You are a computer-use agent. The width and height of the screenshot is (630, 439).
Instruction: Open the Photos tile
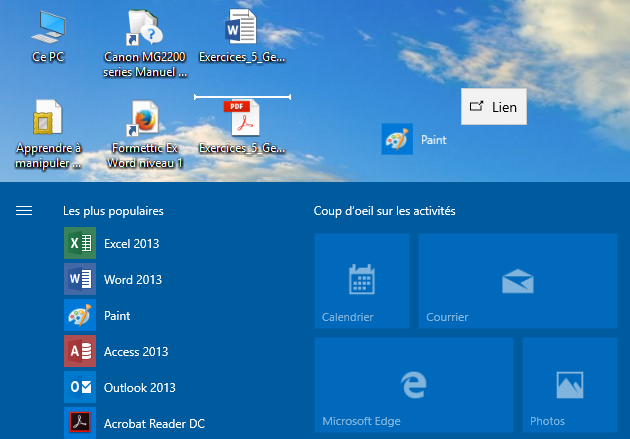pyautogui.click(x=570, y=385)
